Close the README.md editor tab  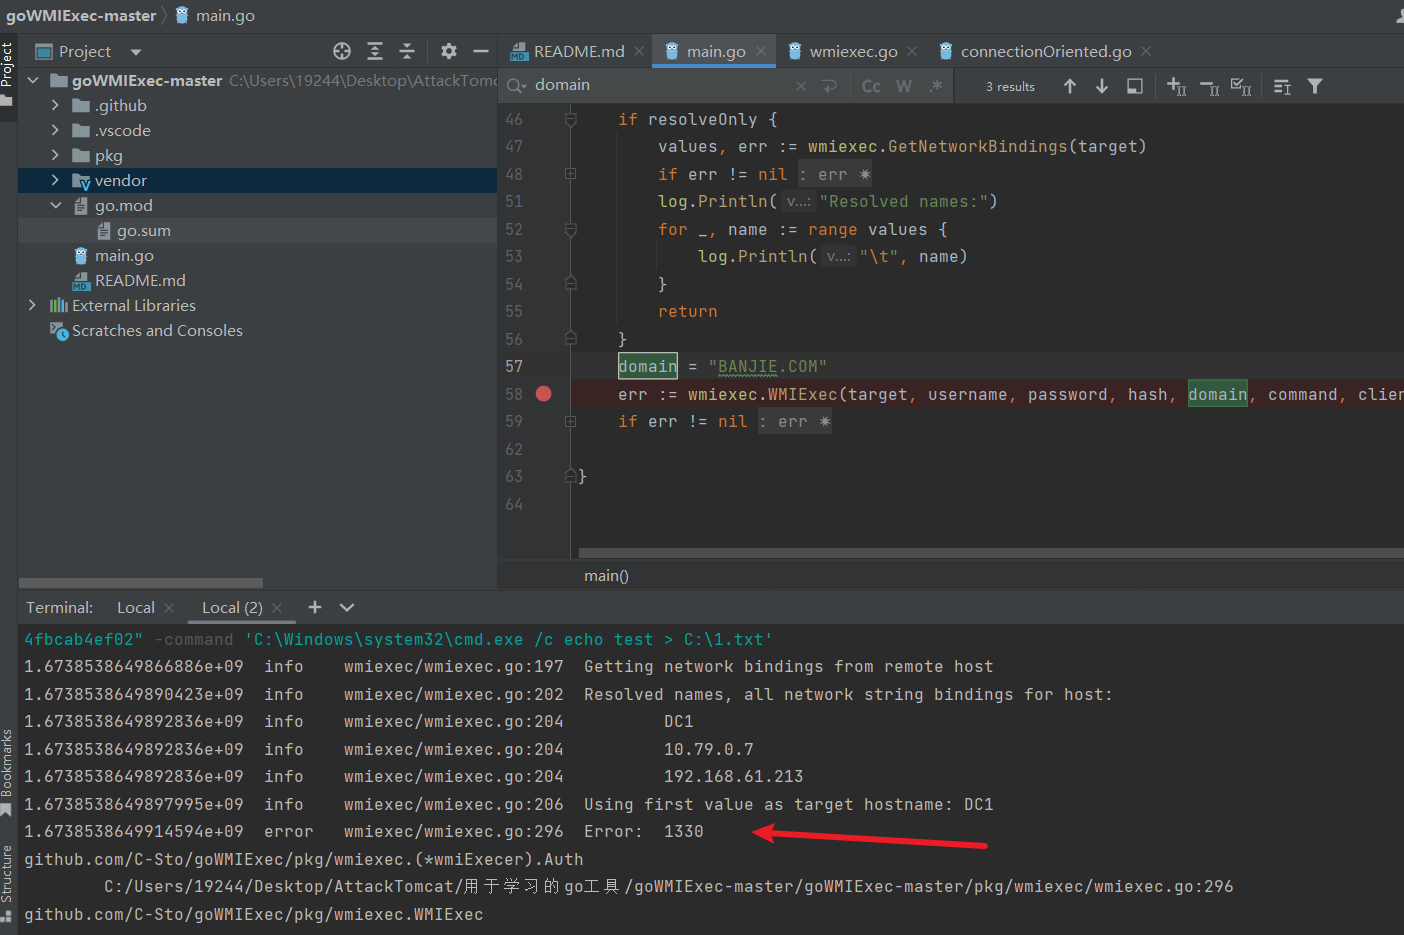(639, 51)
